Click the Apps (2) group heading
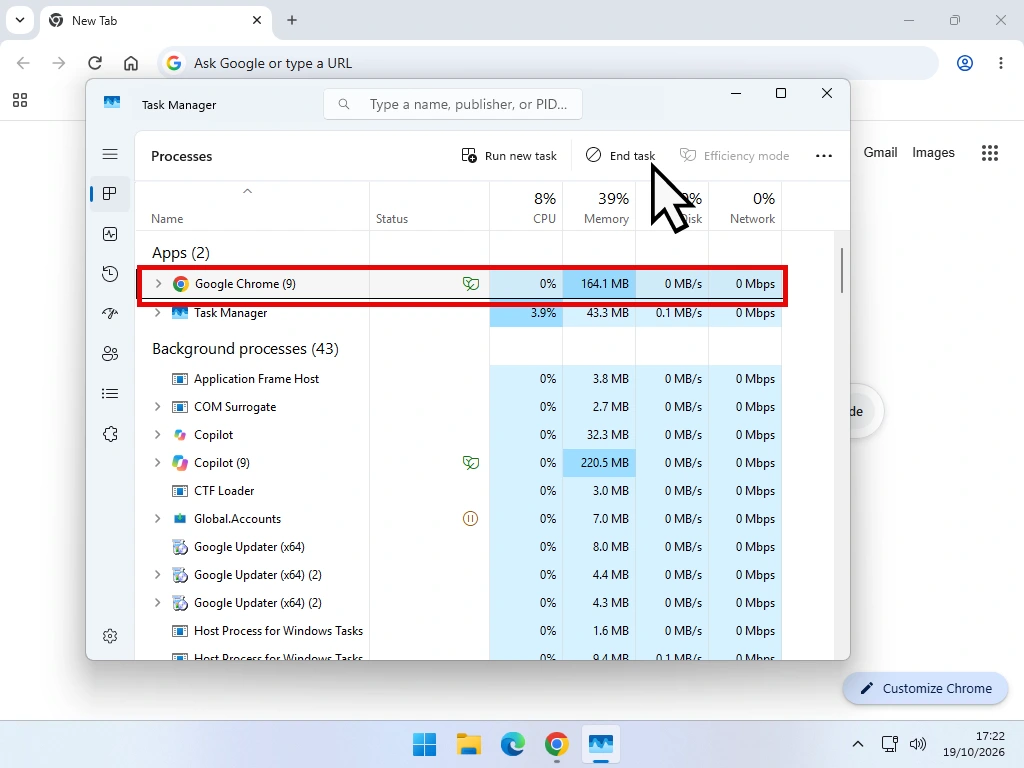The image size is (1024, 768). click(x=181, y=253)
